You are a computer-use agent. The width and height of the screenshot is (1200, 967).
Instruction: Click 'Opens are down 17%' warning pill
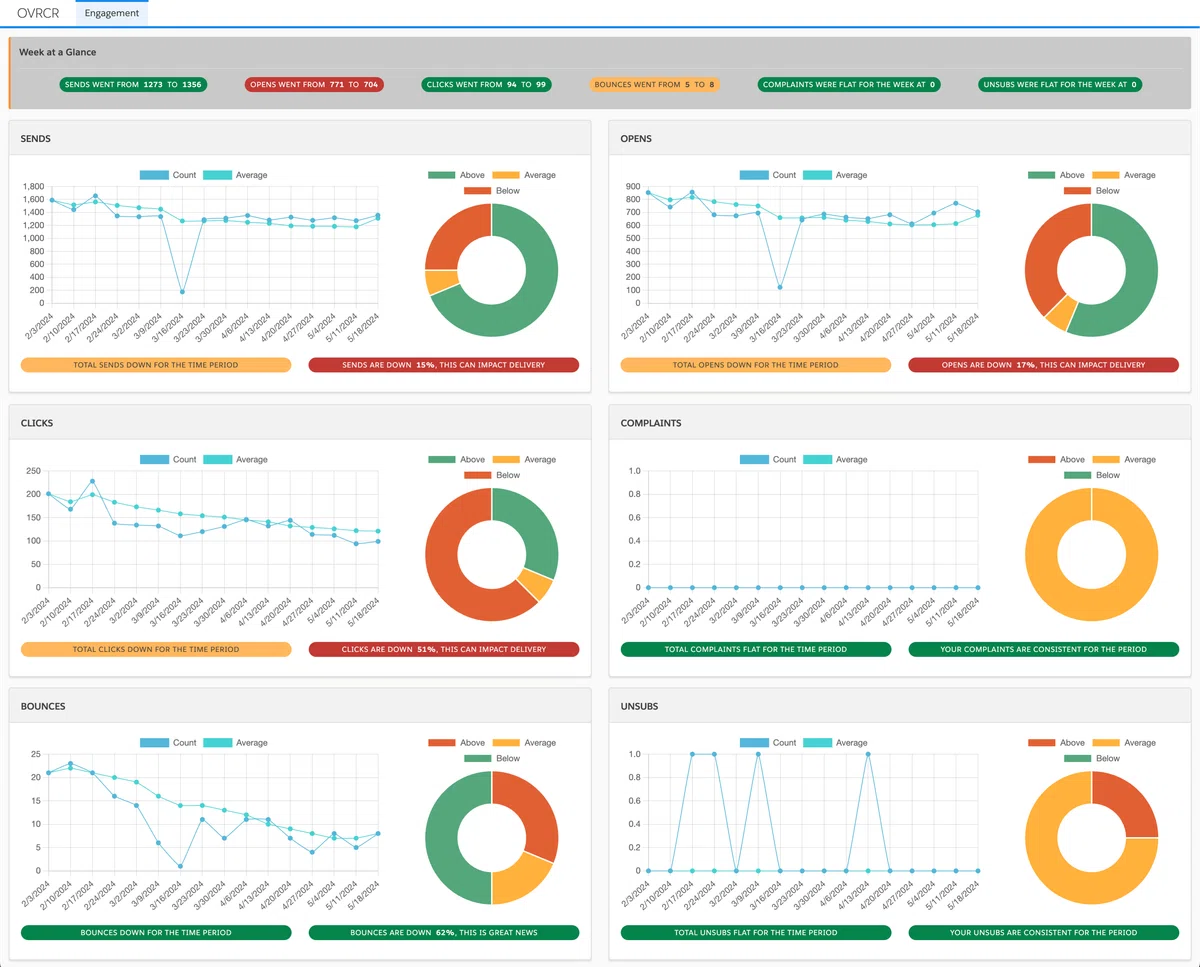[x=1044, y=365]
